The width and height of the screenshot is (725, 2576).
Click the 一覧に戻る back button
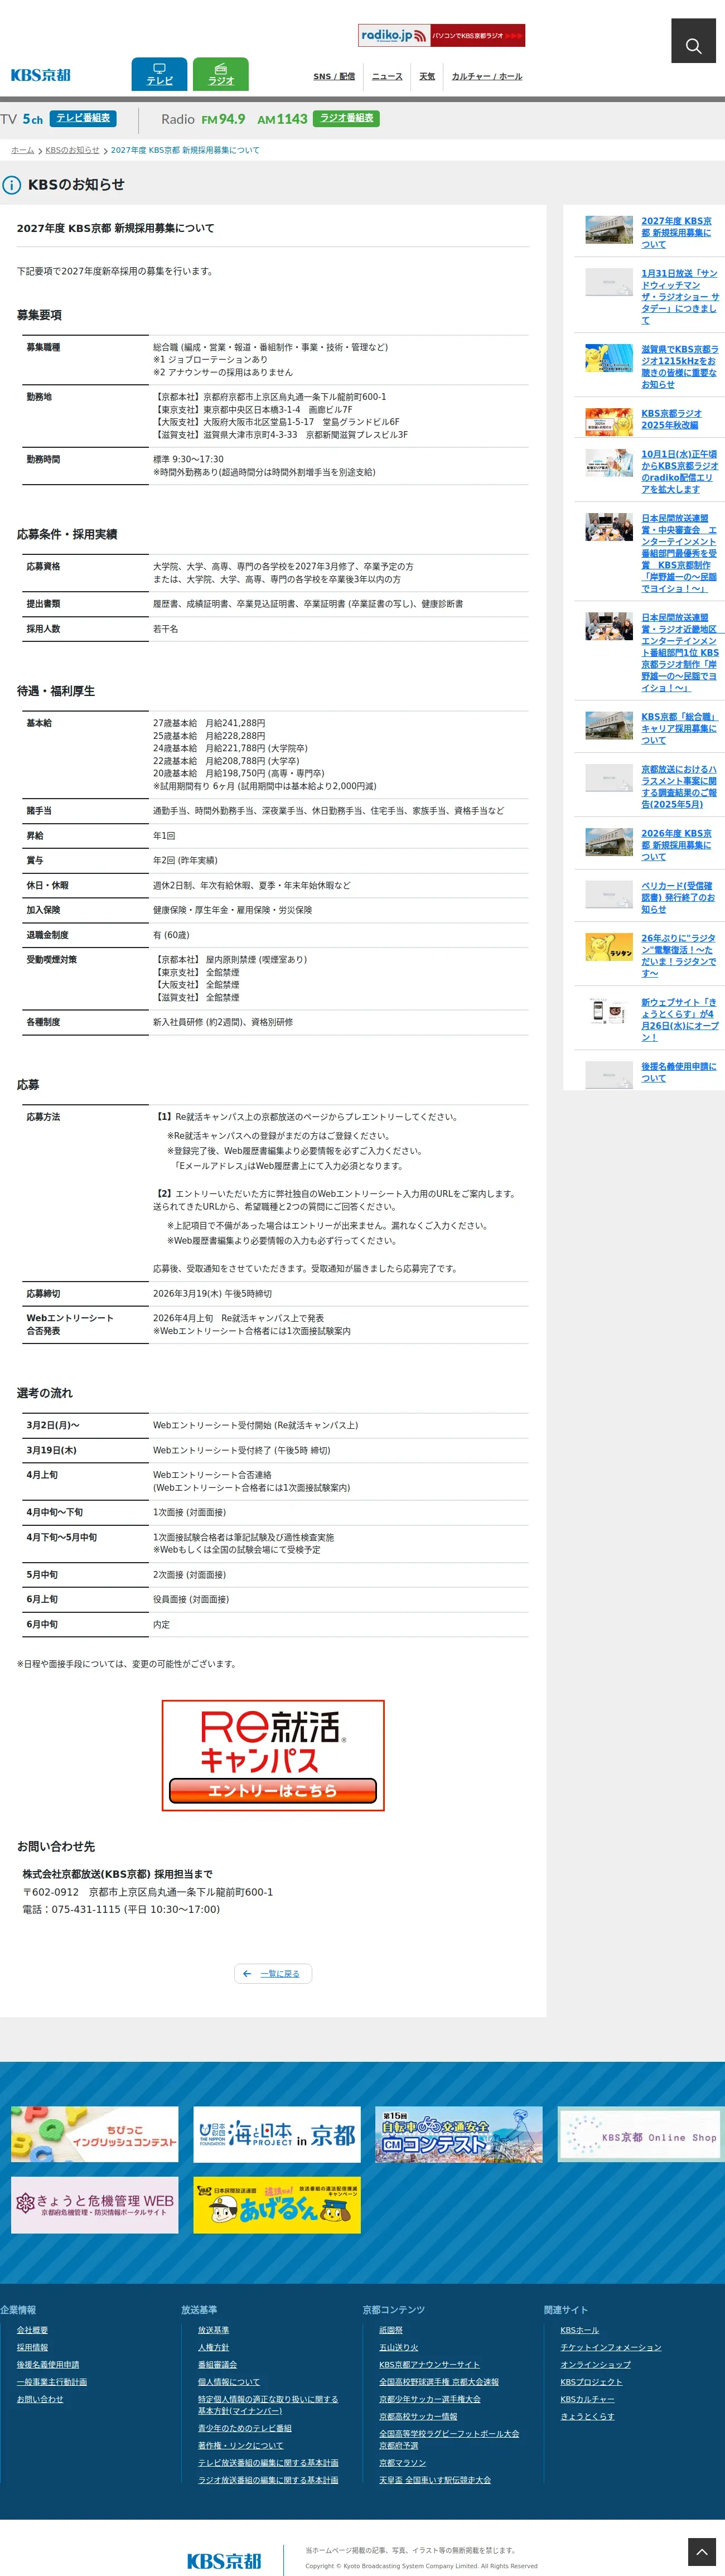point(273,1973)
